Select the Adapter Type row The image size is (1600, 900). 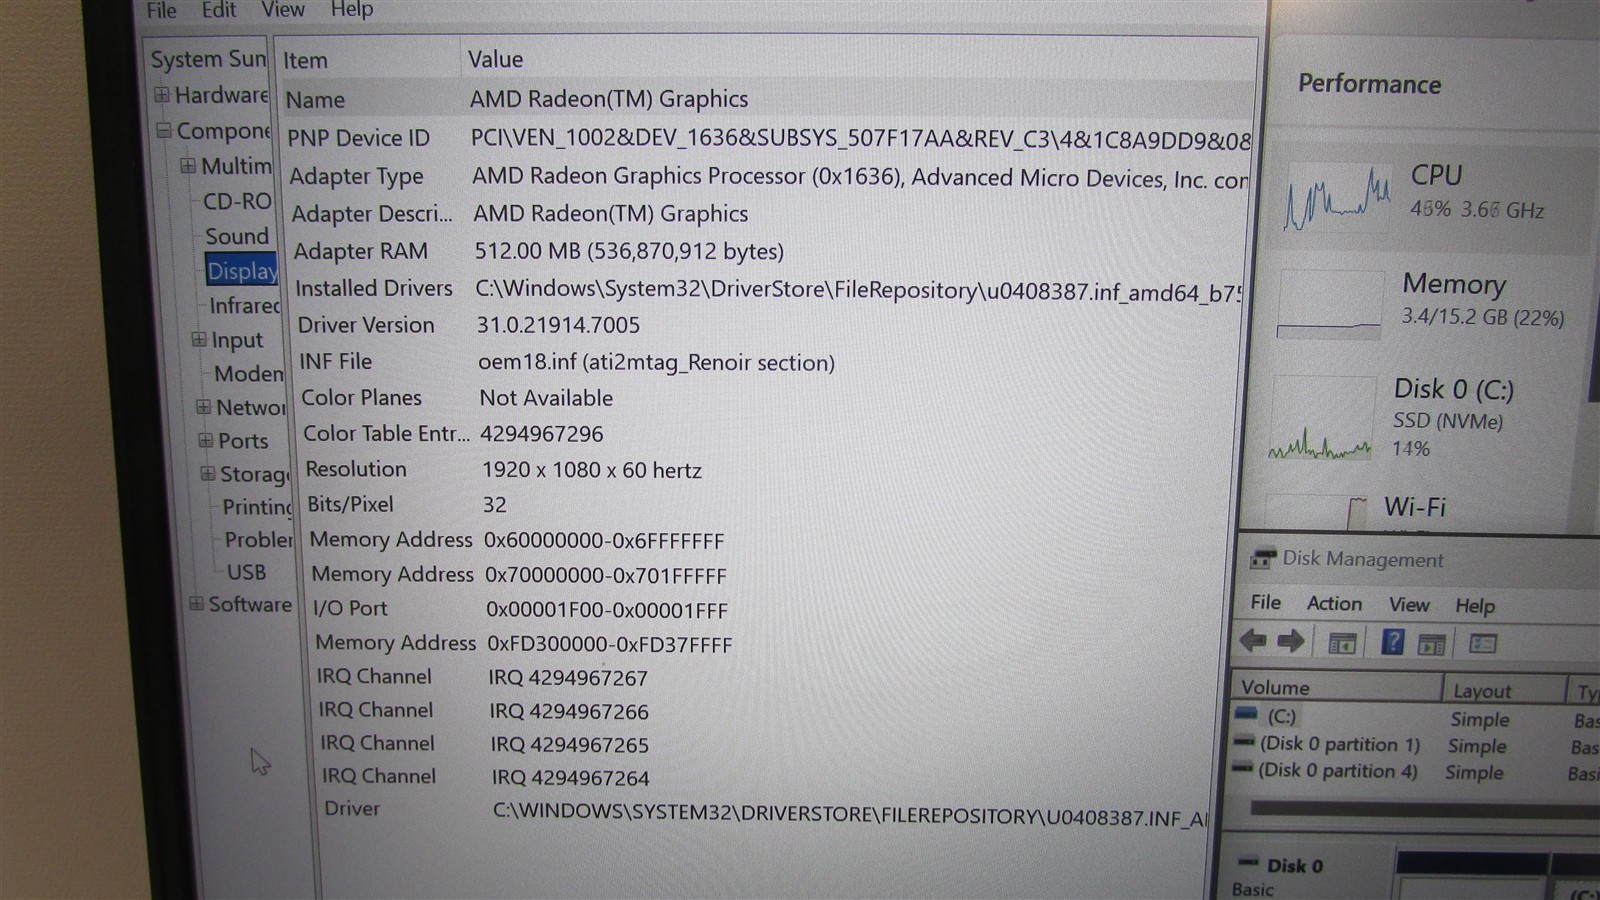[768, 177]
